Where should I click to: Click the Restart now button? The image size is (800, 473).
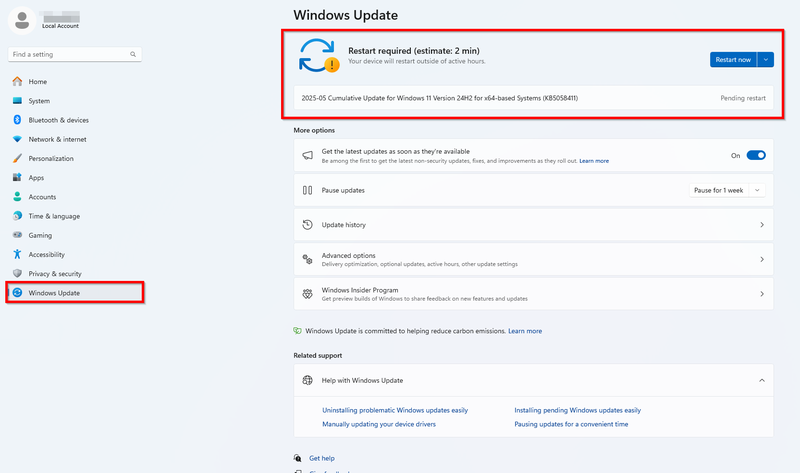(733, 60)
